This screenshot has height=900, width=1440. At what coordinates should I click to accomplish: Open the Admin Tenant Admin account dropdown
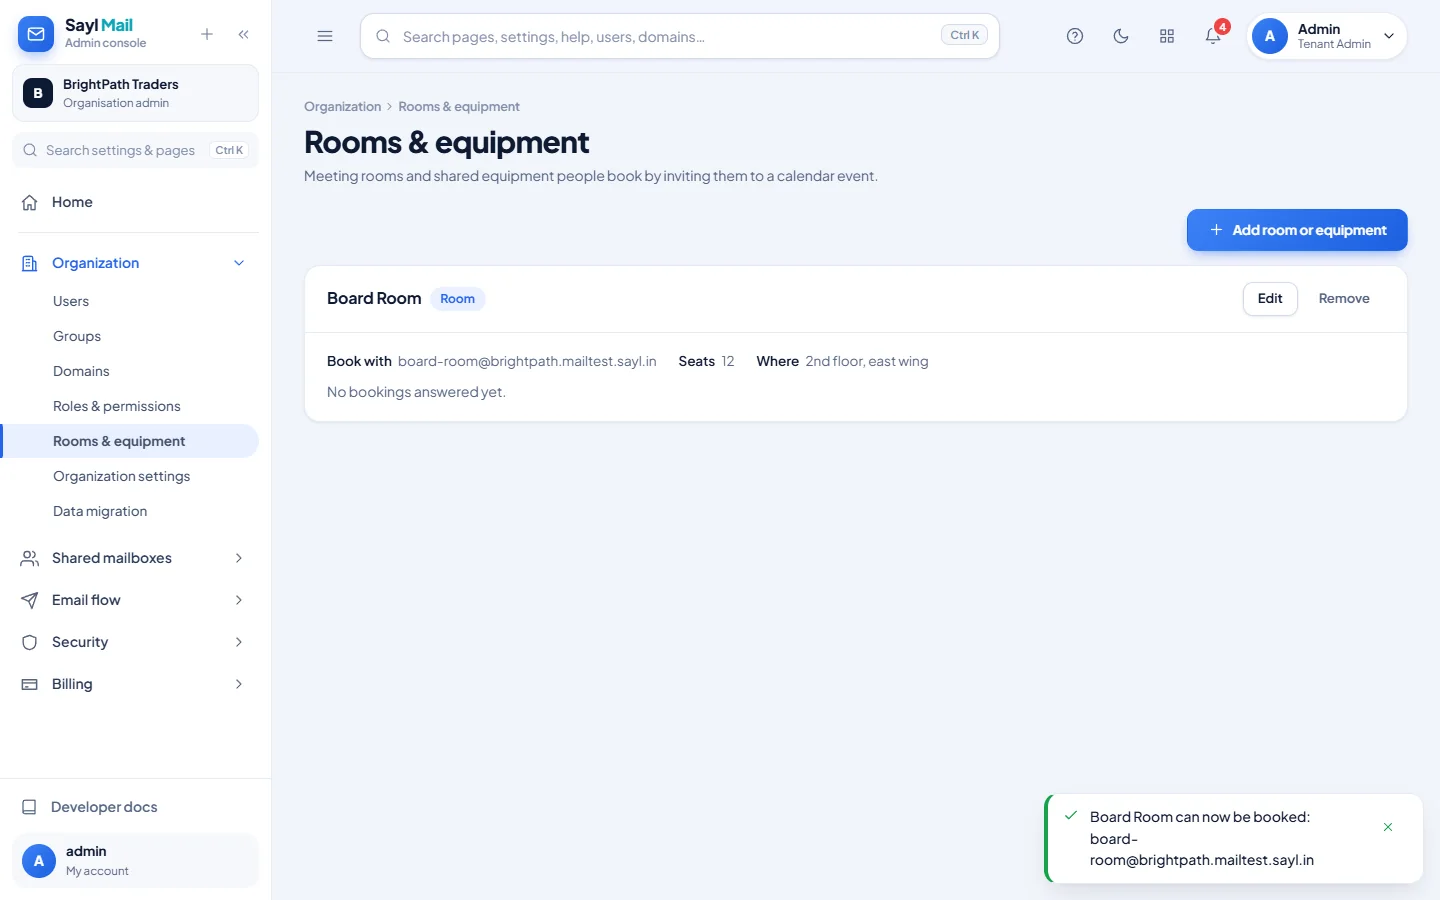[x=1327, y=36]
